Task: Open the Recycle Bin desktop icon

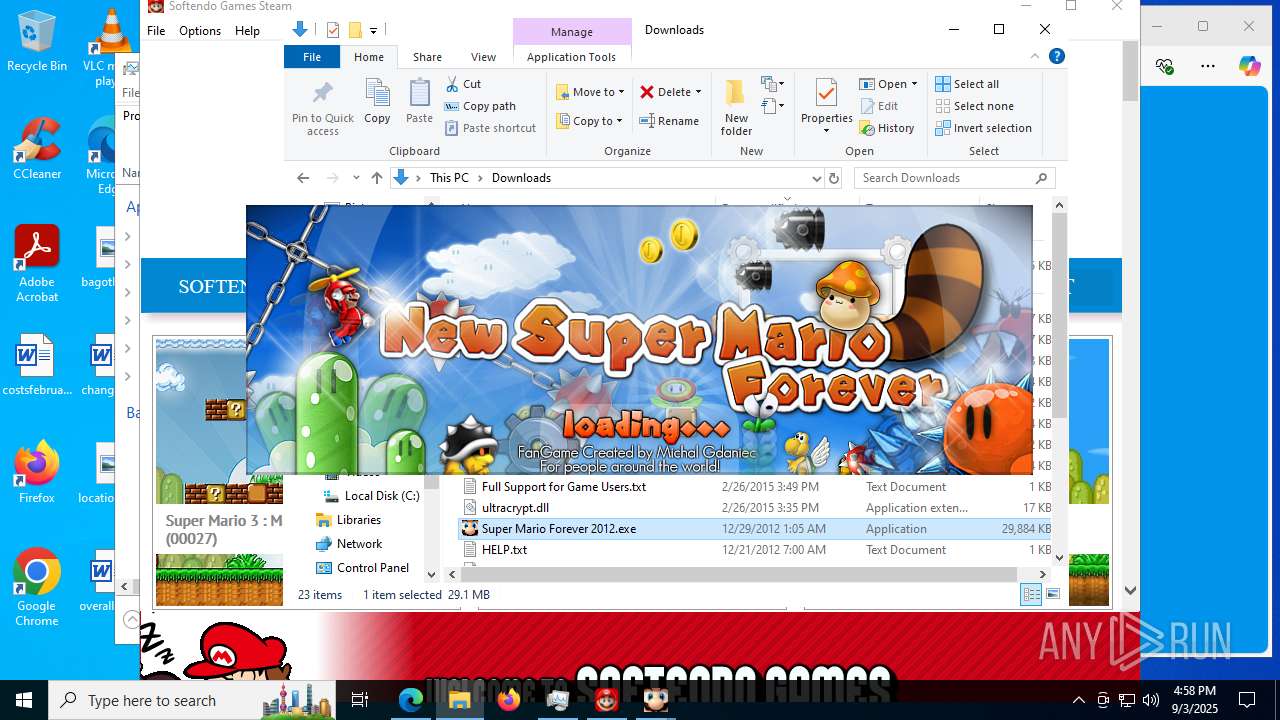Action: pos(37,42)
